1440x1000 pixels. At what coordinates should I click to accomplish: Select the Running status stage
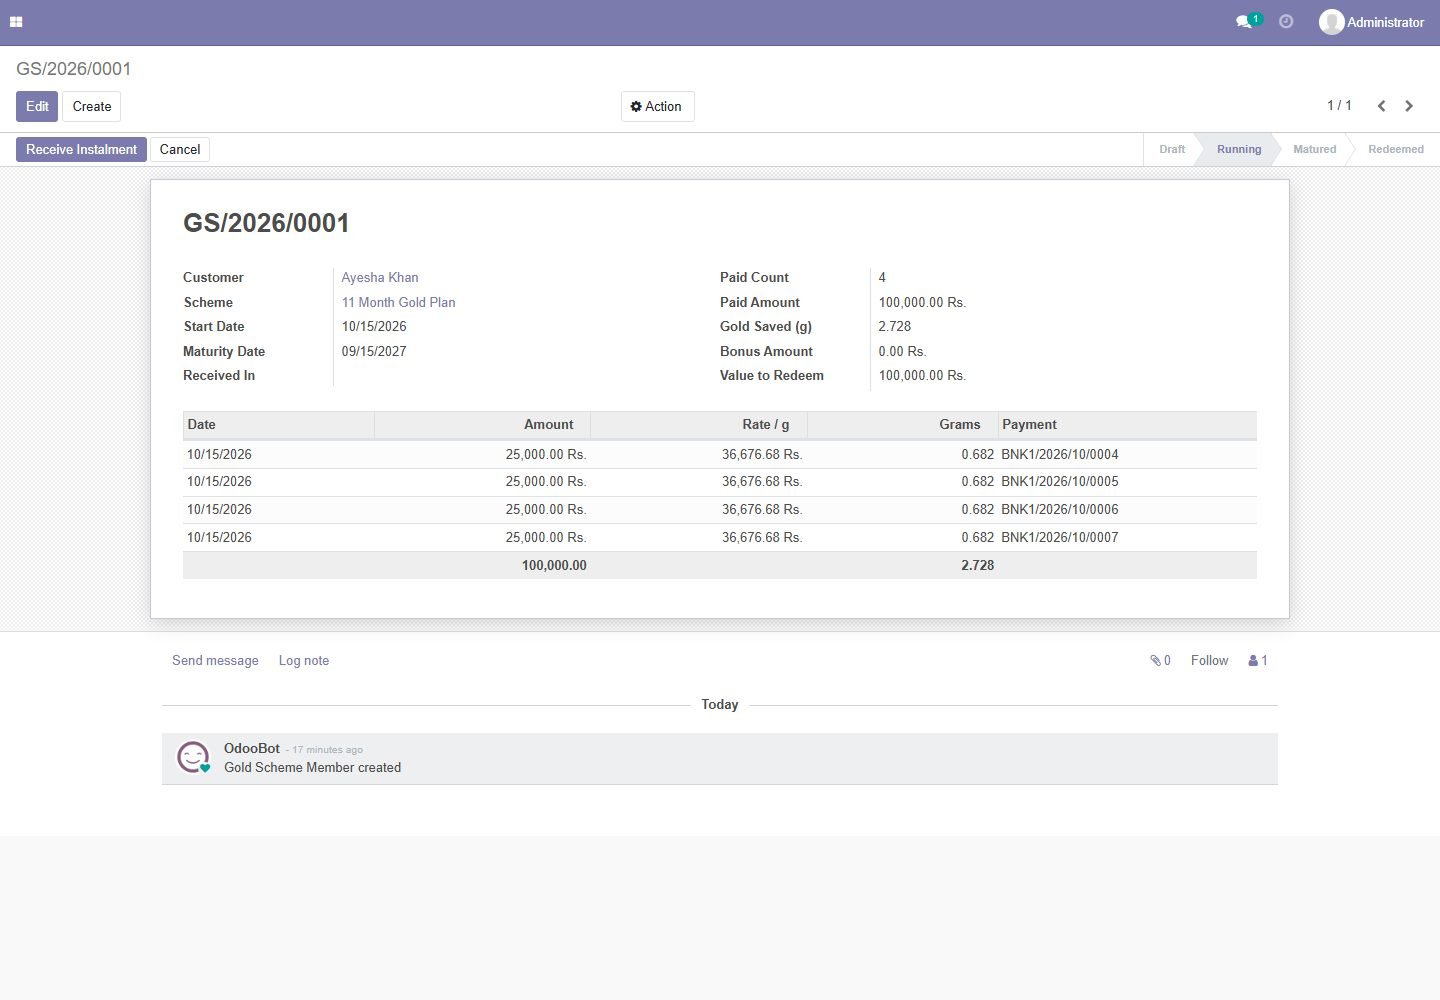(1238, 150)
